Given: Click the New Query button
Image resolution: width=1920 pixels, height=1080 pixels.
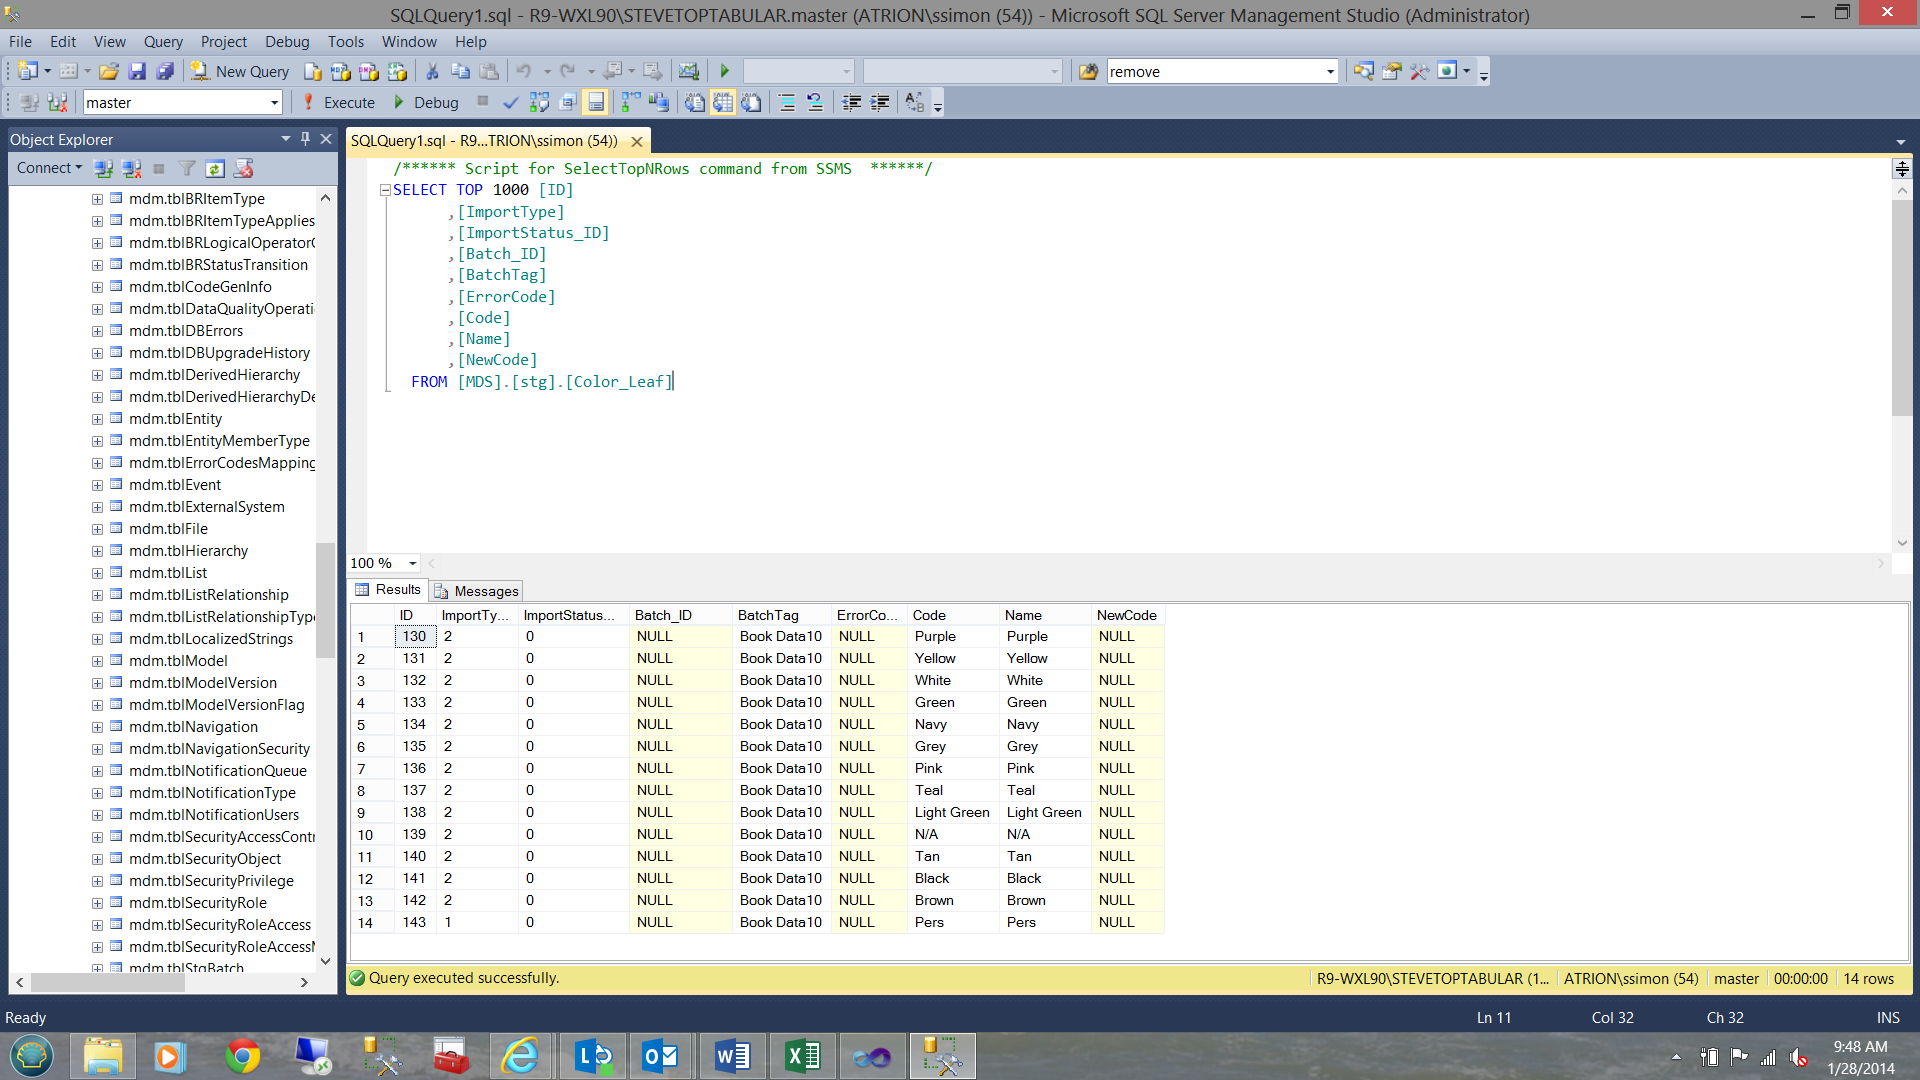Looking at the screenshot, I should click(x=241, y=71).
